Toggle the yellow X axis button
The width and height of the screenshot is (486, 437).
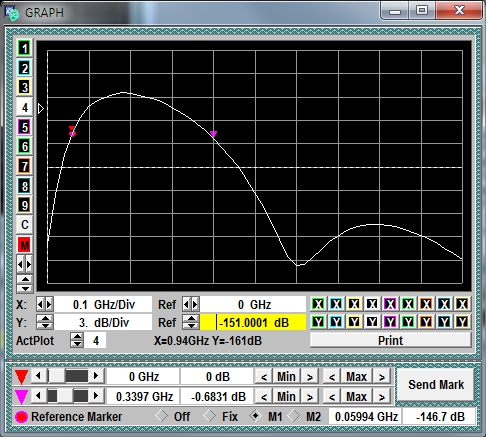(354, 304)
